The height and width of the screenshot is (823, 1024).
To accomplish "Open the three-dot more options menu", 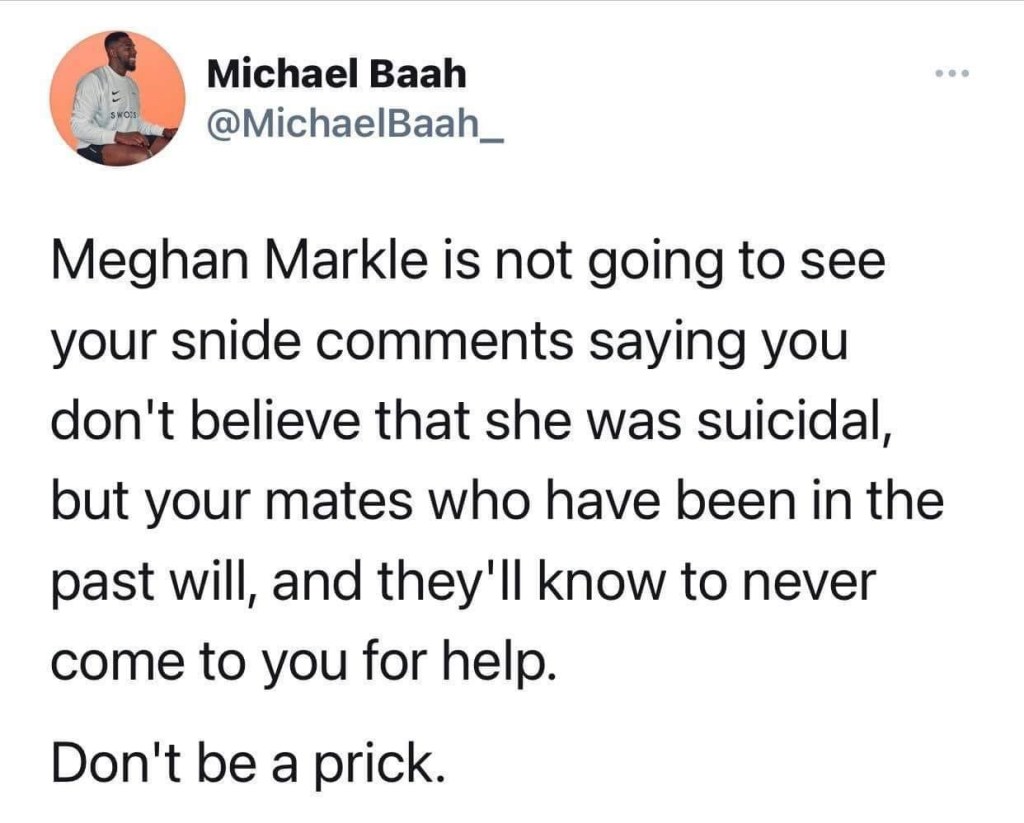I will coord(951,75).
